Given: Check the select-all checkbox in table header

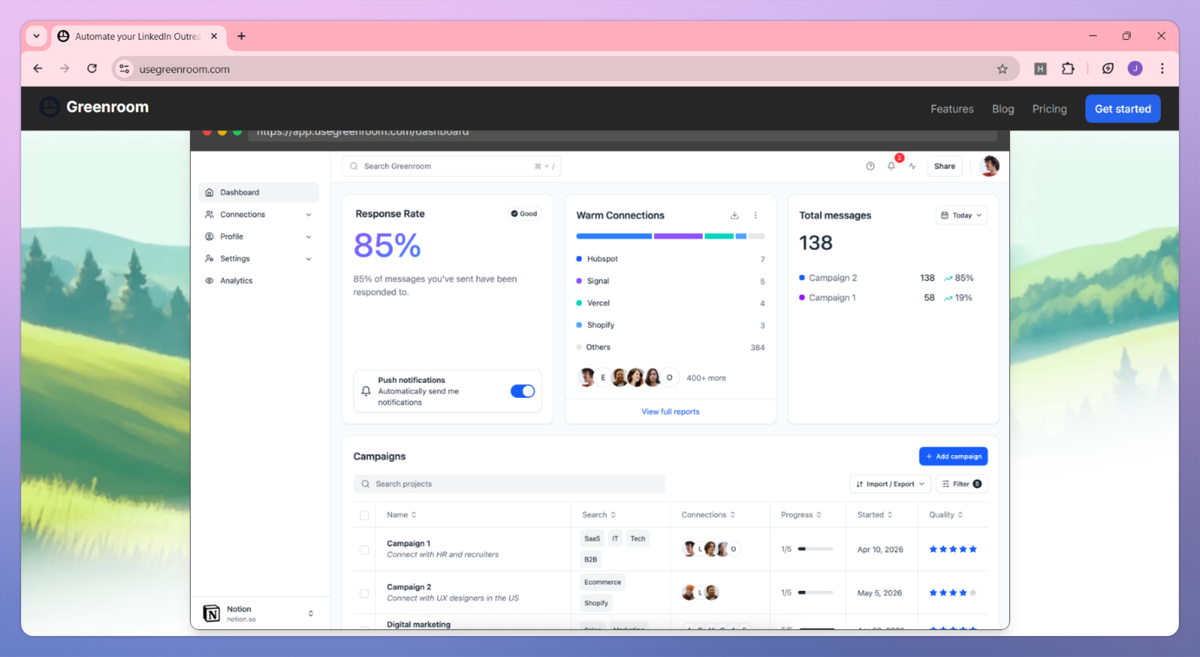Looking at the screenshot, I should coord(364,515).
